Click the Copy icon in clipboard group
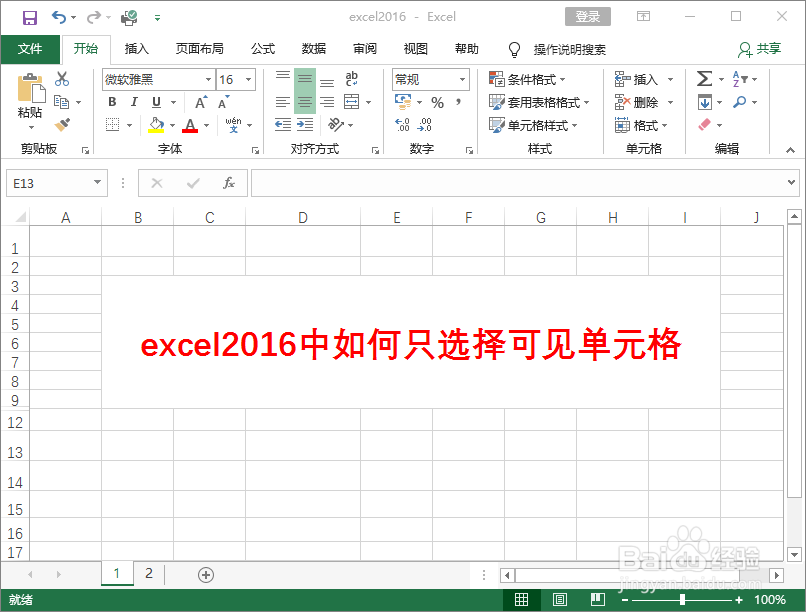Screen dimensions: 806x612 [x=62, y=102]
